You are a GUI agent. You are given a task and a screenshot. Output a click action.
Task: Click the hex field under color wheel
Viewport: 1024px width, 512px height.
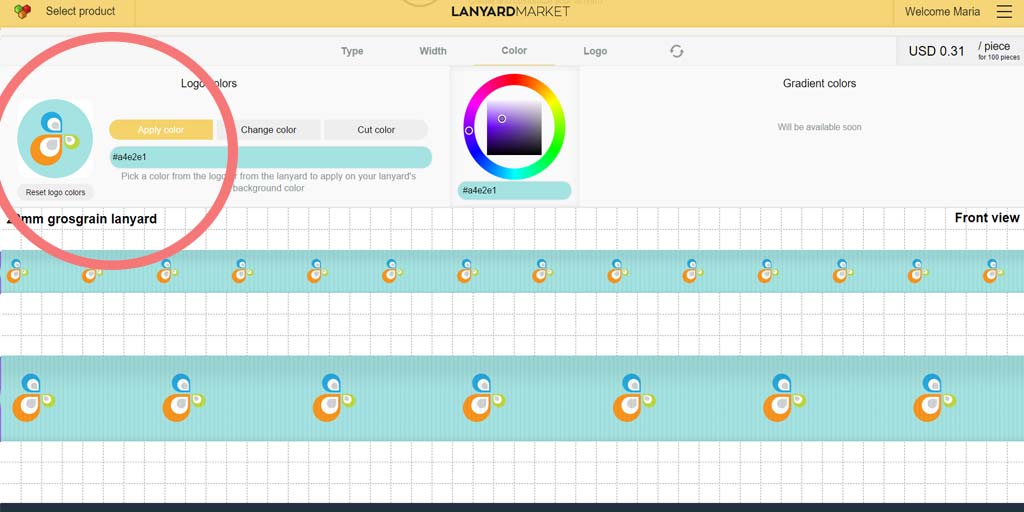[x=515, y=191]
